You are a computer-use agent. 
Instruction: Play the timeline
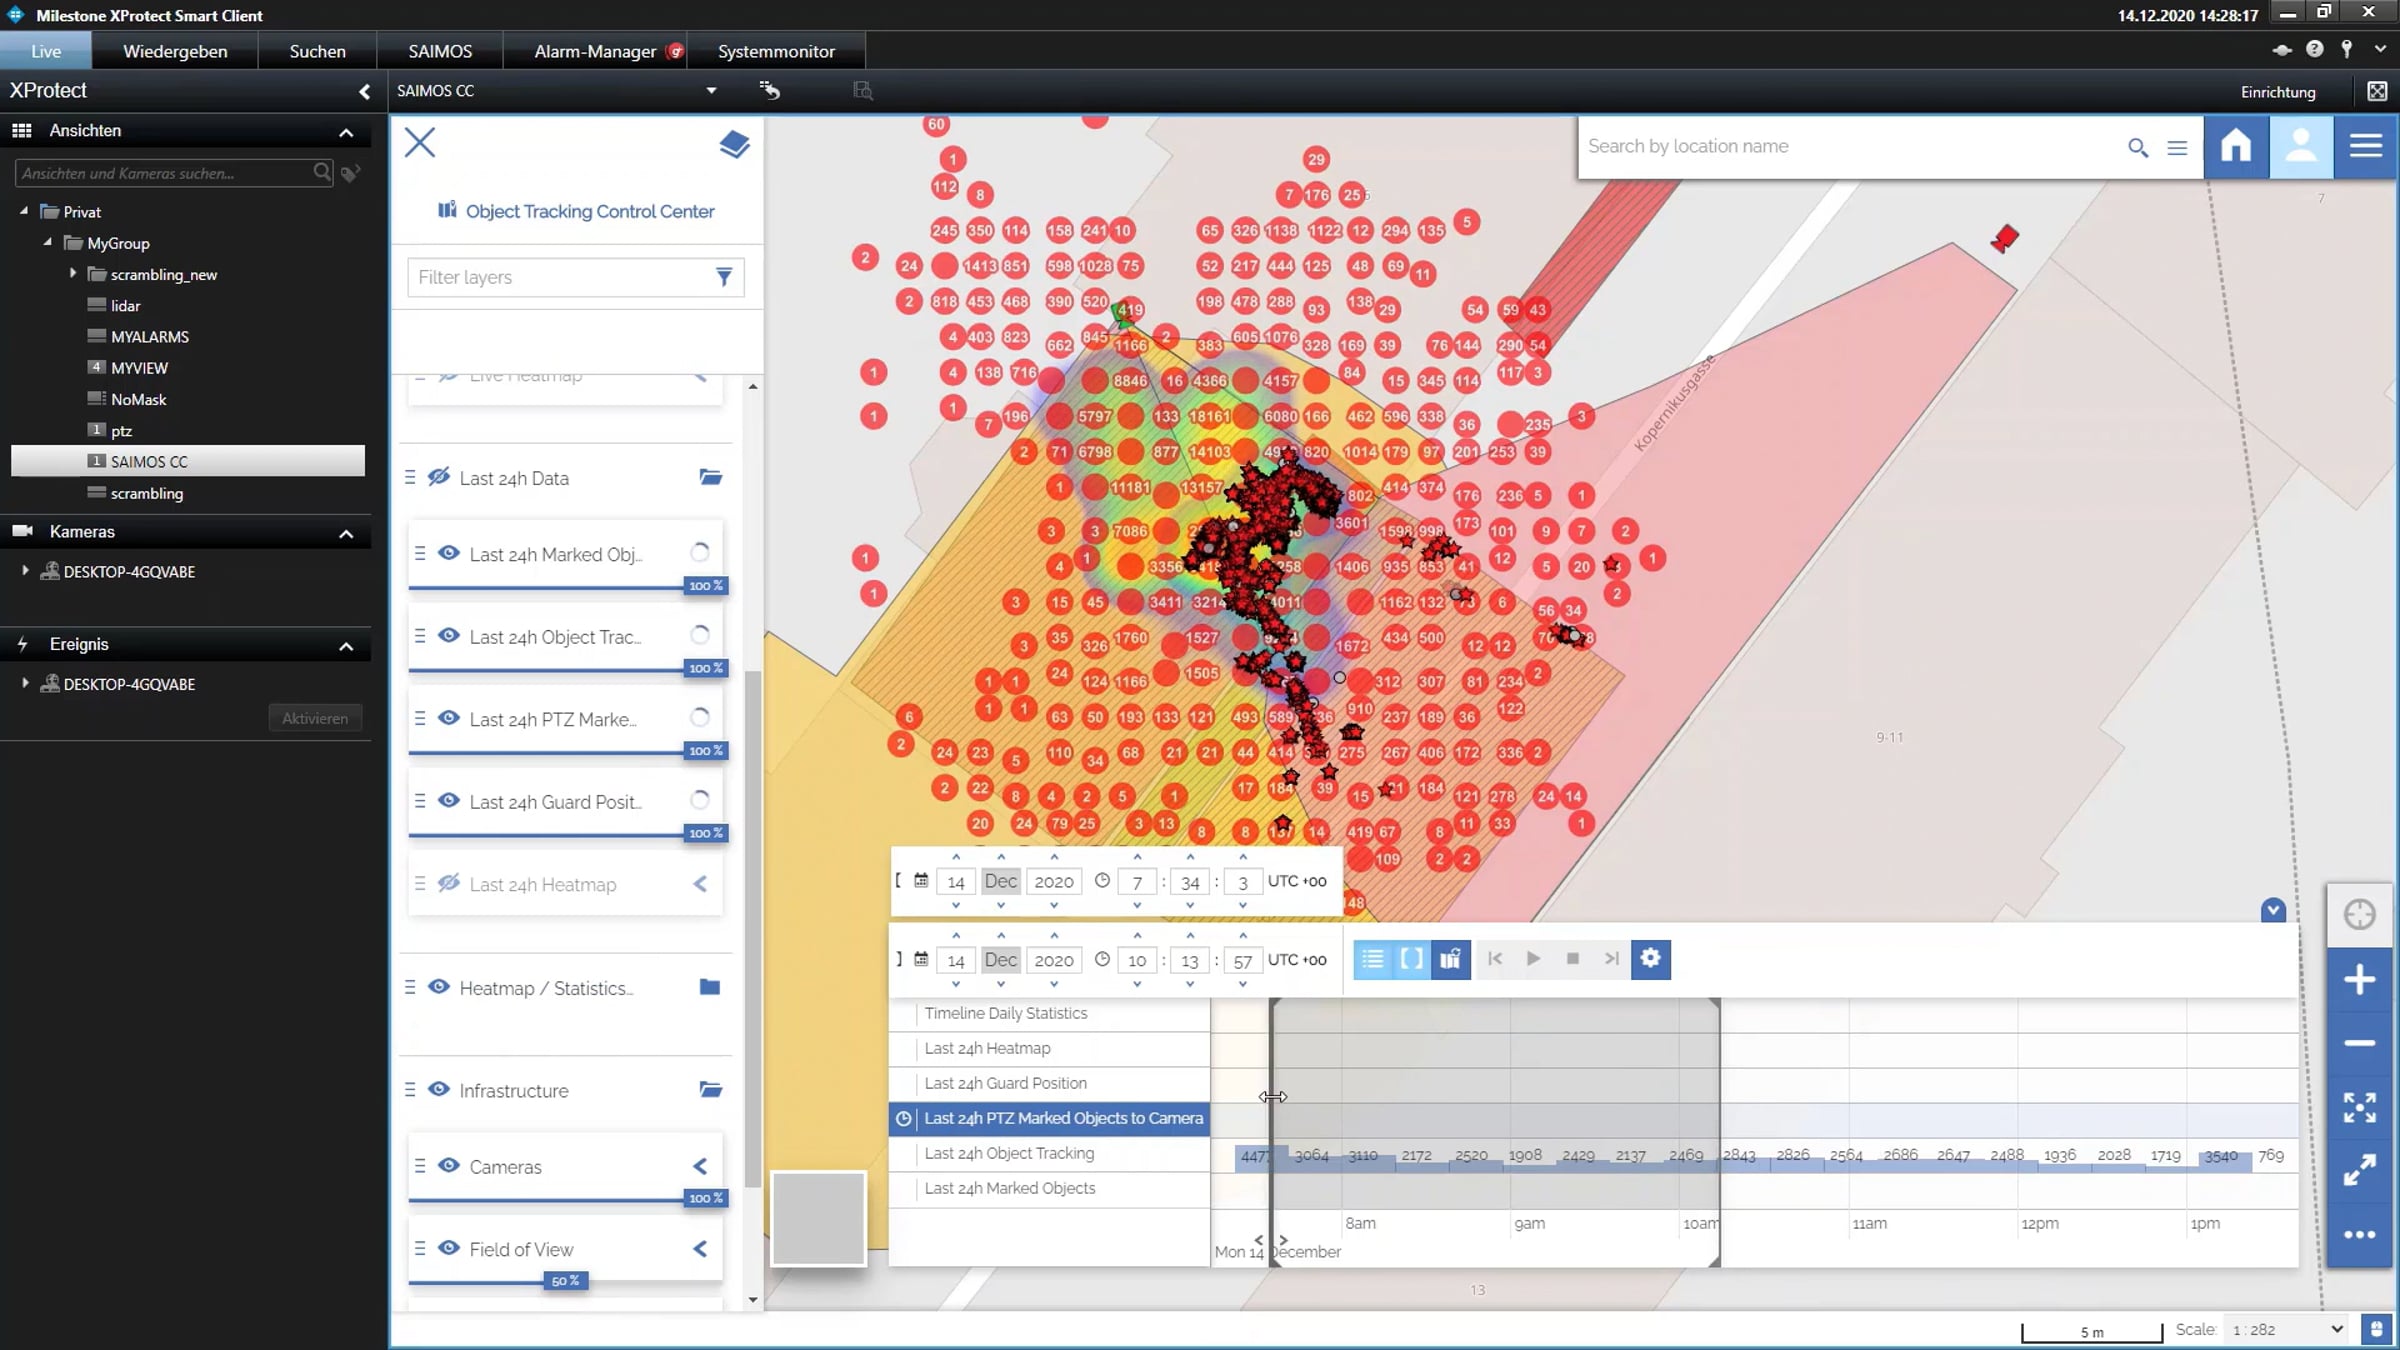(1533, 959)
